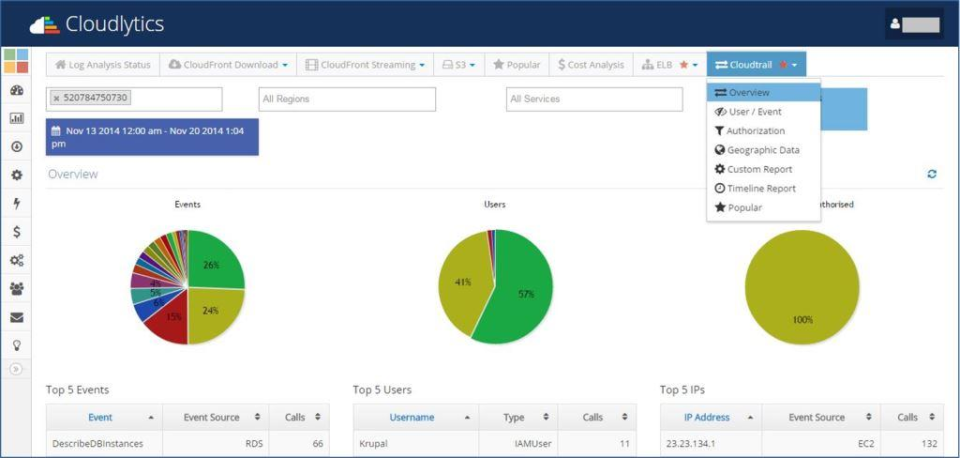The width and height of the screenshot is (960, 458).
Task: Open the bar chart sidebar icon
Action: (x=17, y=118)
